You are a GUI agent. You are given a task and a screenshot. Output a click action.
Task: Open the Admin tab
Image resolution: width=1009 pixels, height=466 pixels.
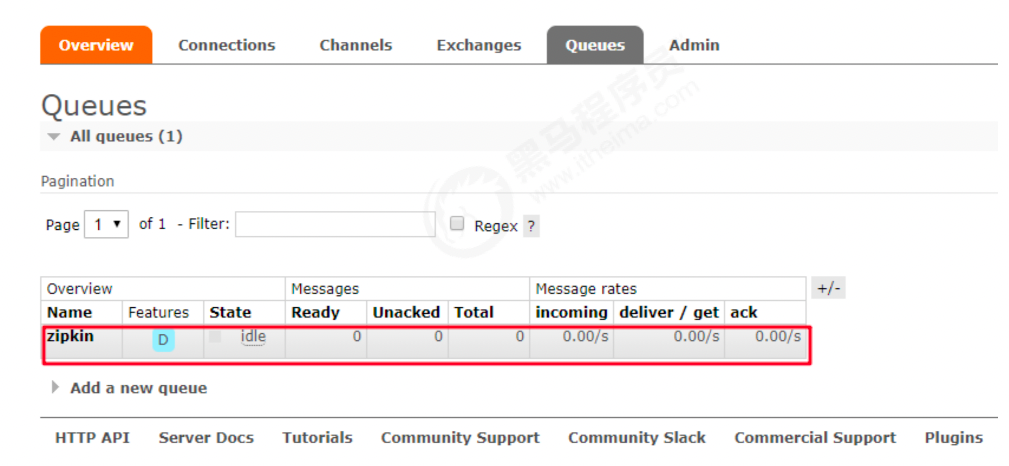tap(694, 45)
